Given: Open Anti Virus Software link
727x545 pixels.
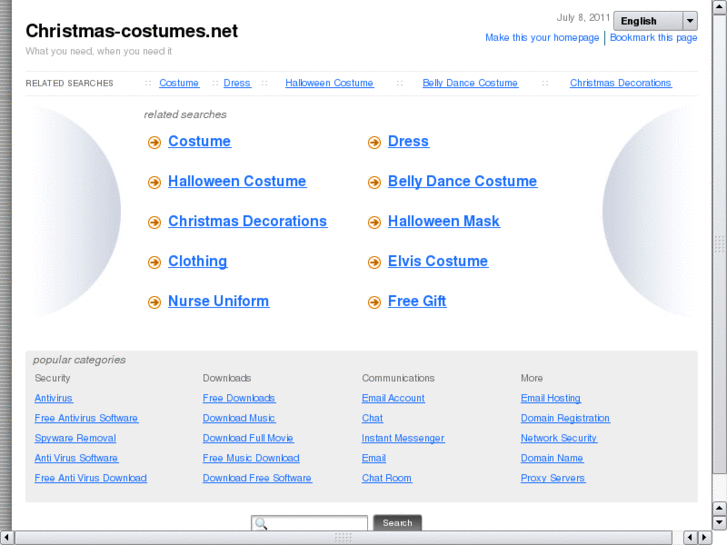Looking at the screenshot, I should pos(76,458).
